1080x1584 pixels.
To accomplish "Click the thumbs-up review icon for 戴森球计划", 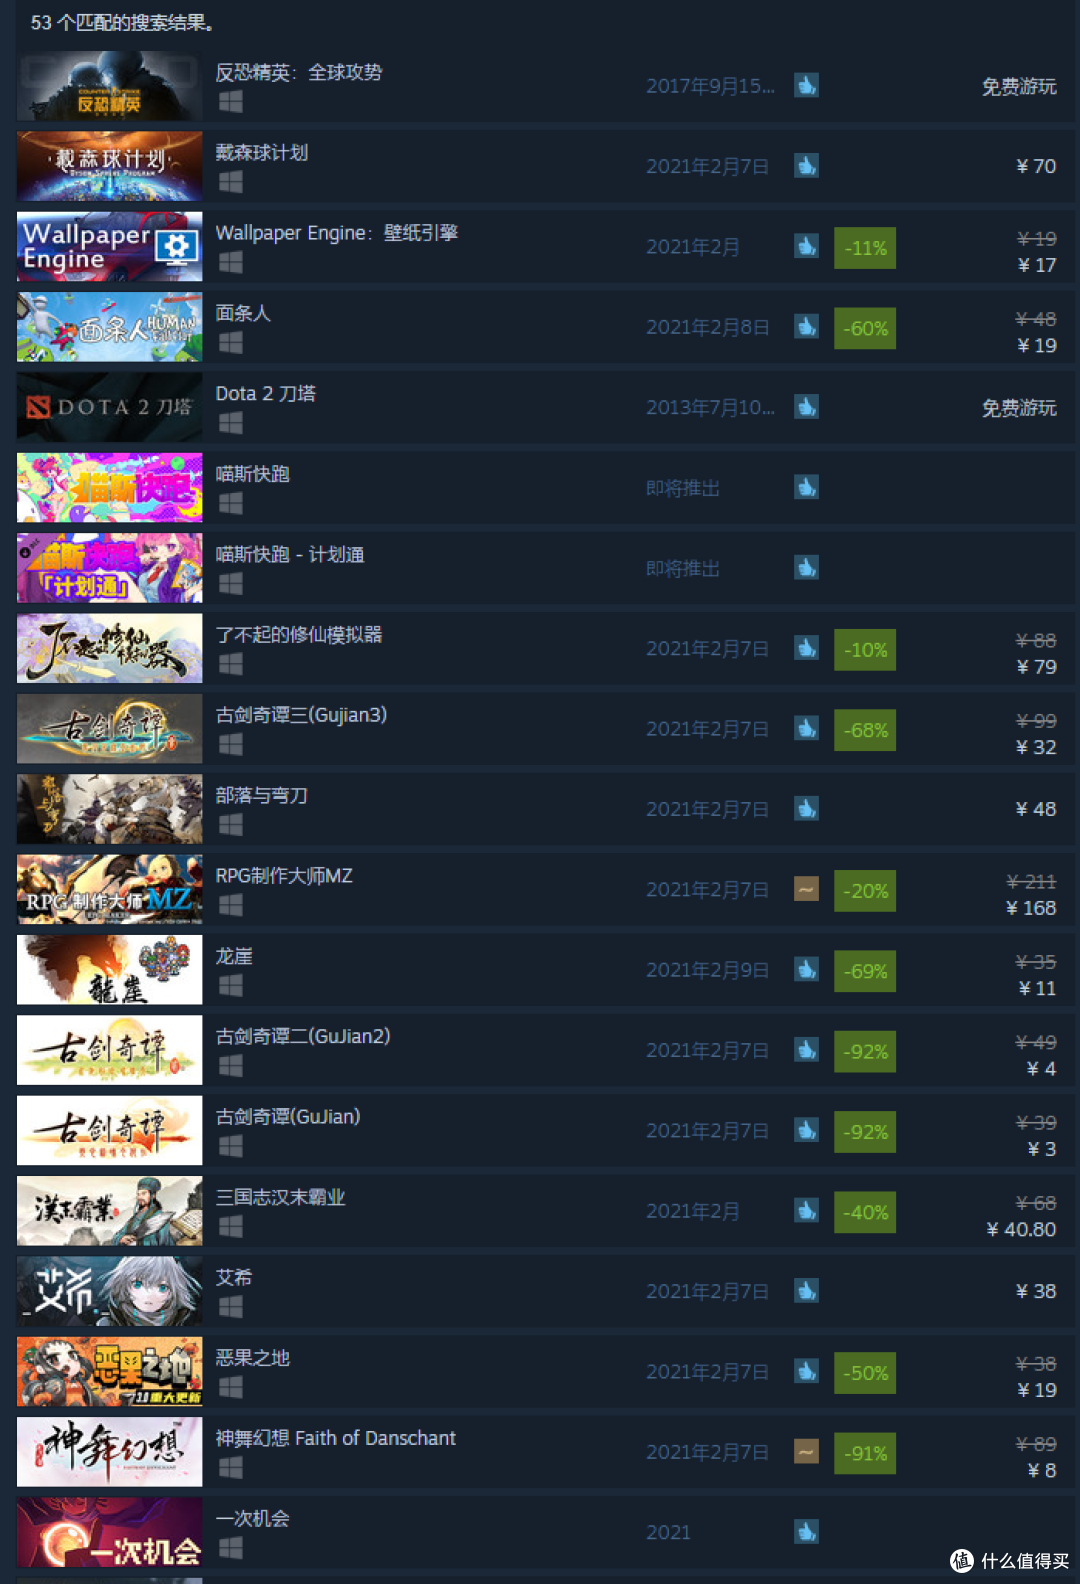I will (806, 165).
